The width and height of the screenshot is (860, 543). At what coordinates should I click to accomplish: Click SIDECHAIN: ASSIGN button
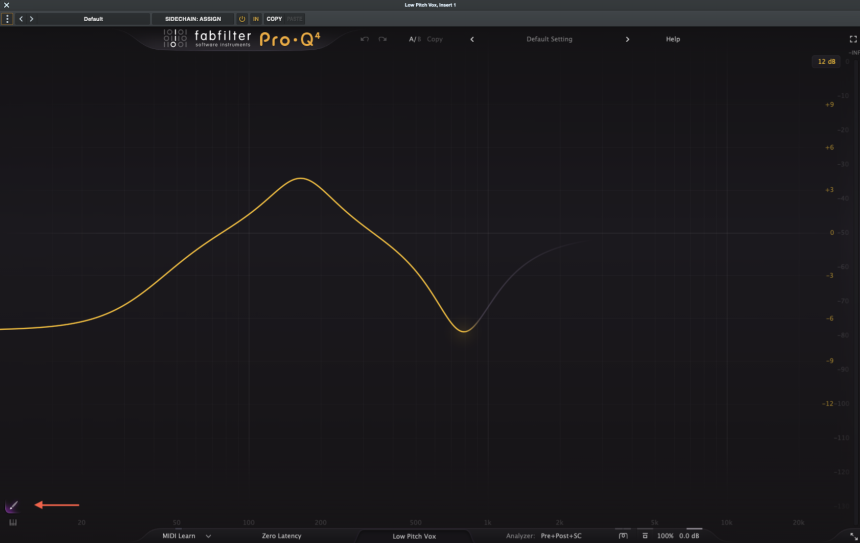tap(193, 19)
